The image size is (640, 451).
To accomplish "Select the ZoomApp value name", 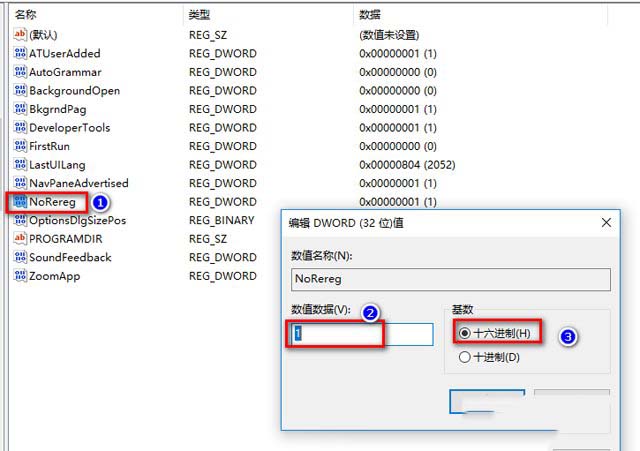I will pos(55,276).
